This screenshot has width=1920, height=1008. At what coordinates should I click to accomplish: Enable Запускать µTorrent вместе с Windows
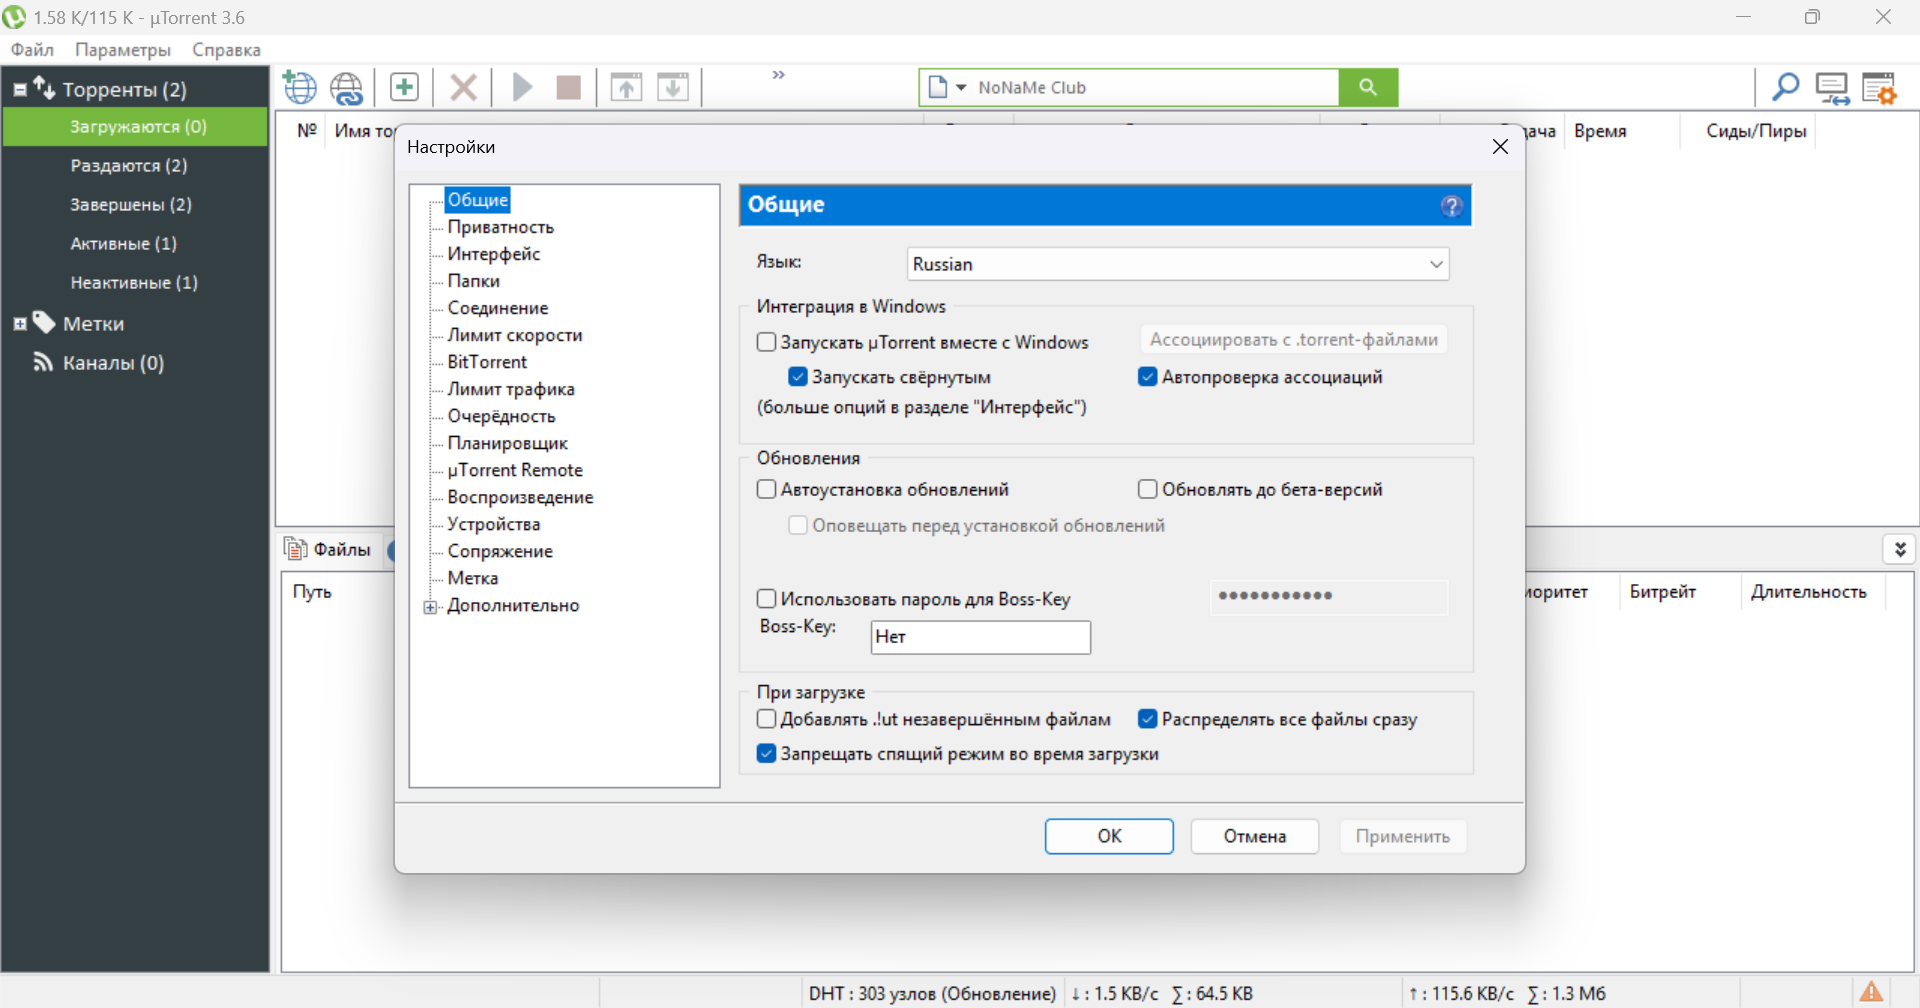[x=766, y=342]
